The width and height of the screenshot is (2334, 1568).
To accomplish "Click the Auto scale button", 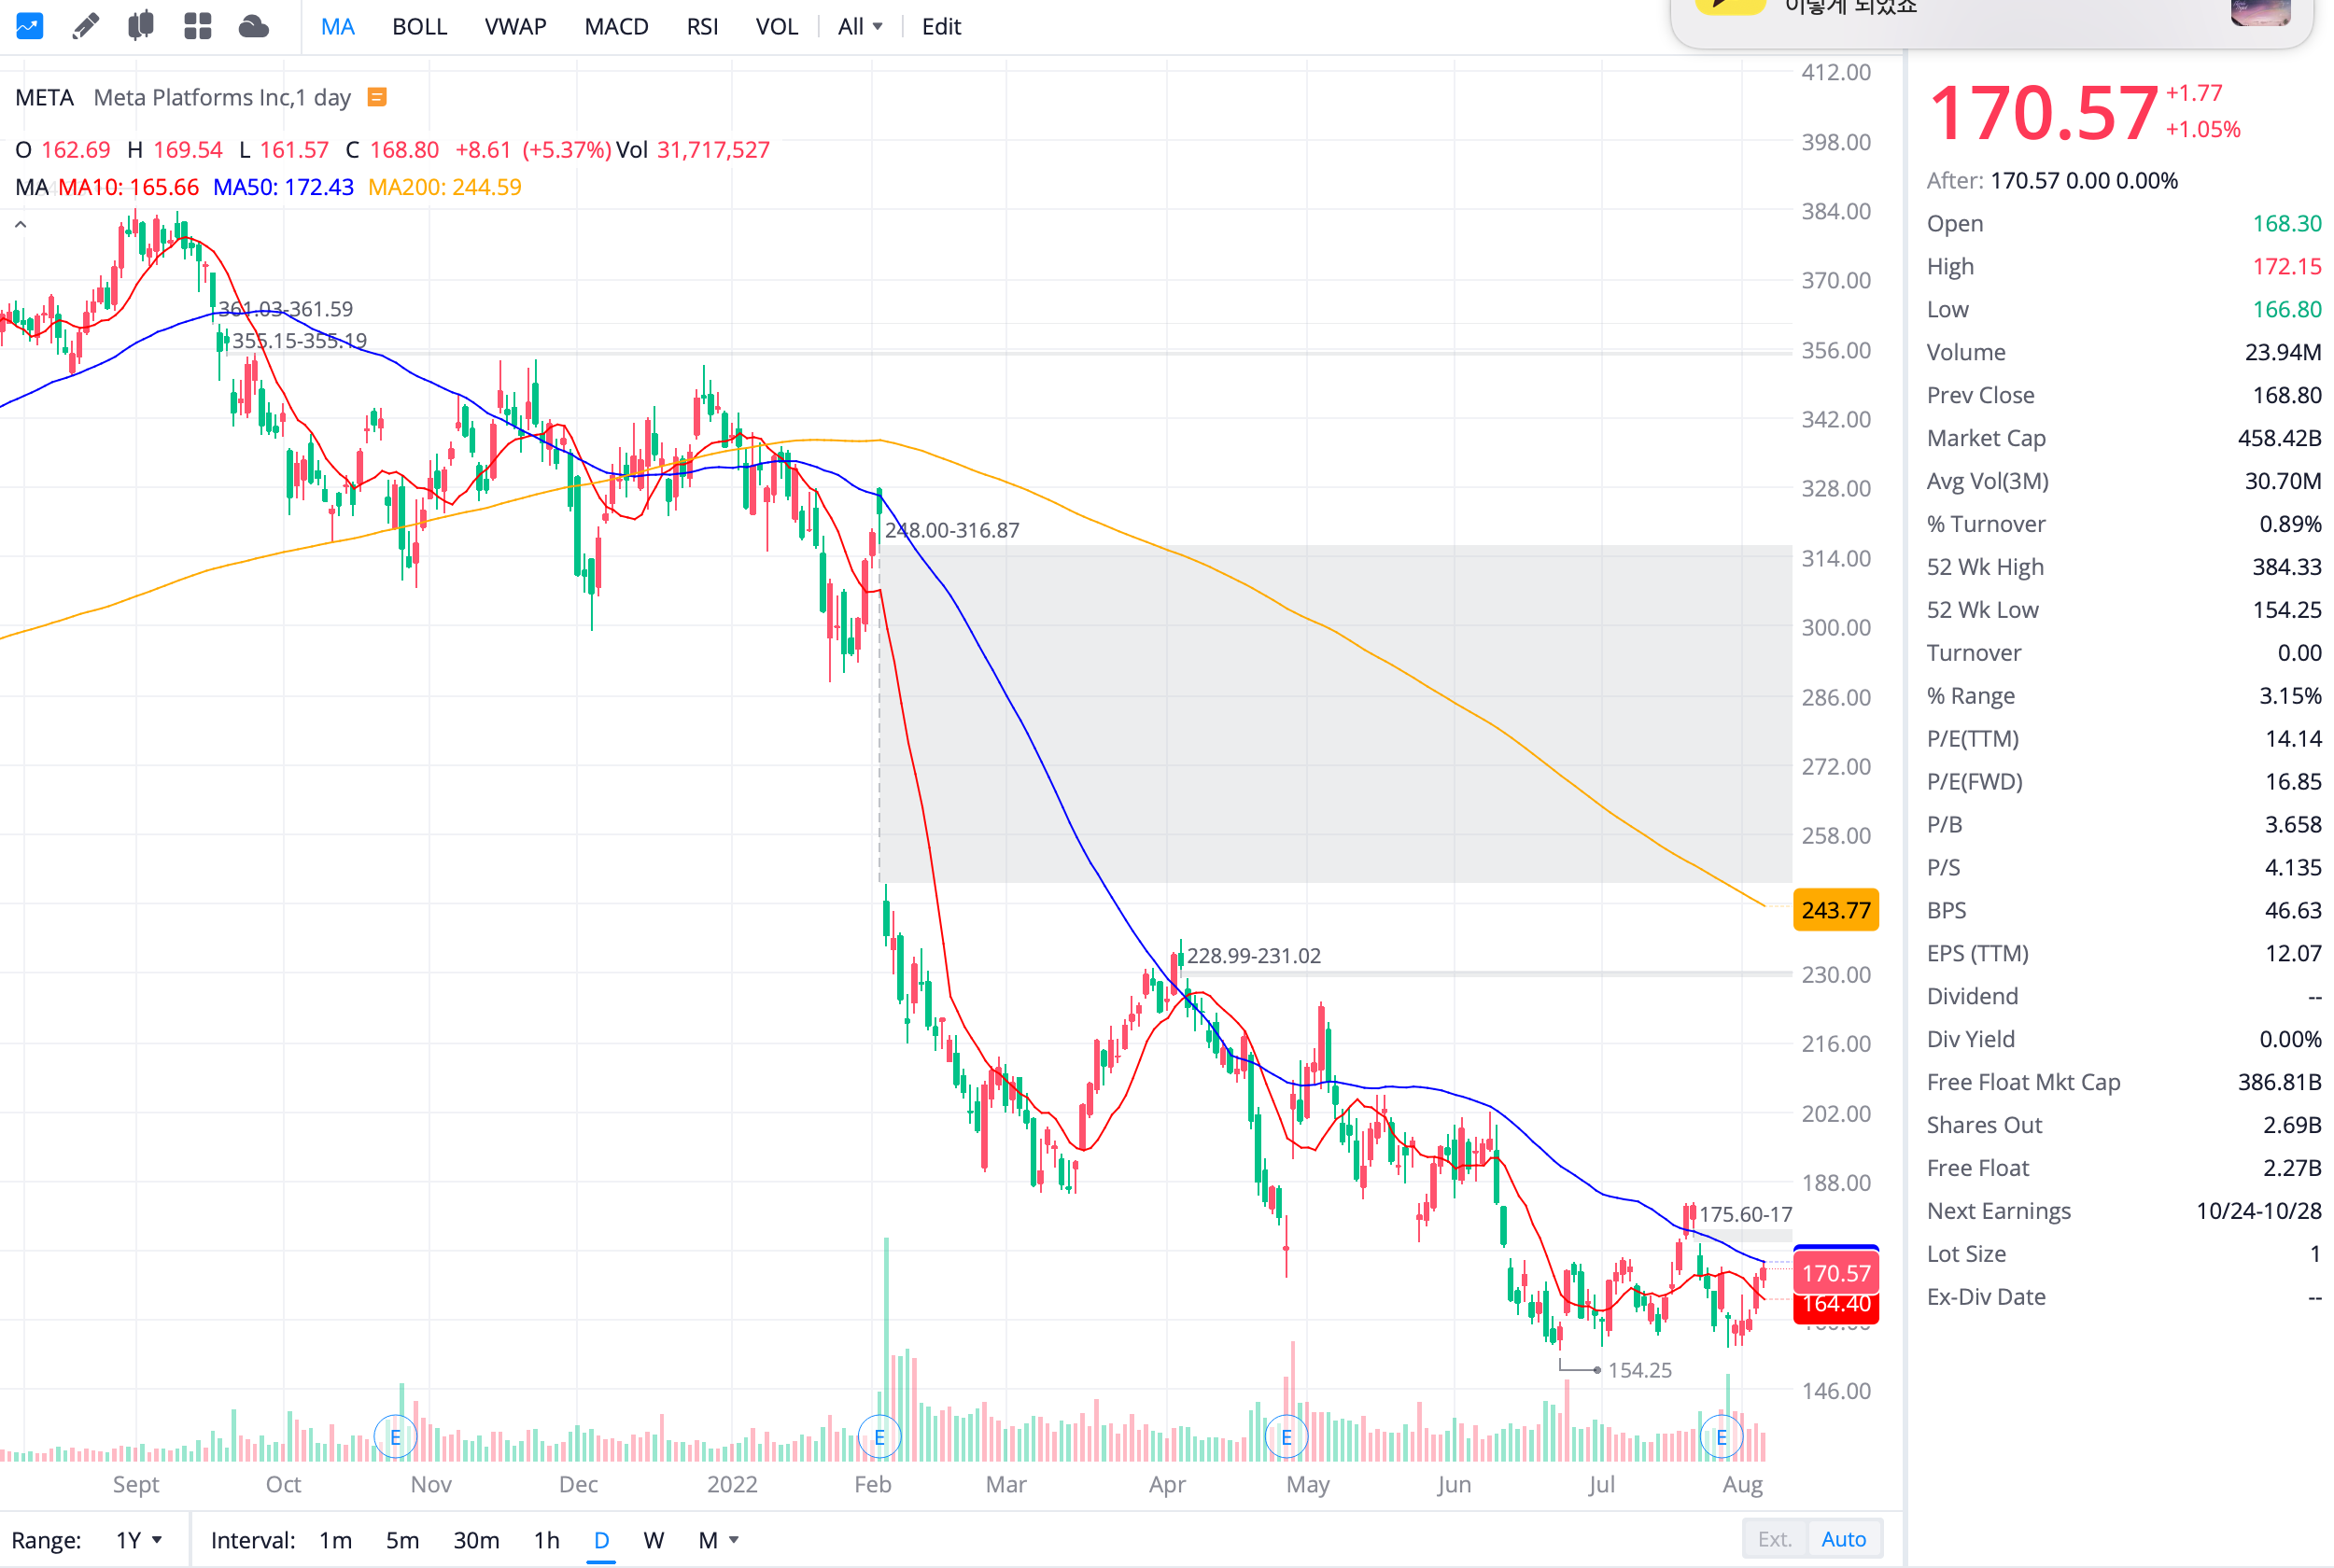I will pyautogui.click(x=1843, y=1539).
